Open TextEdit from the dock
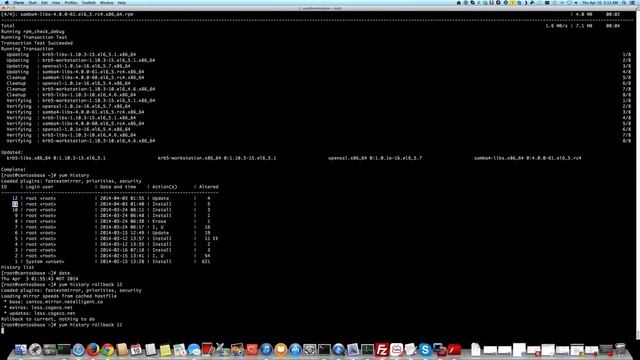 pyautogui.click(x=411, y=350)
